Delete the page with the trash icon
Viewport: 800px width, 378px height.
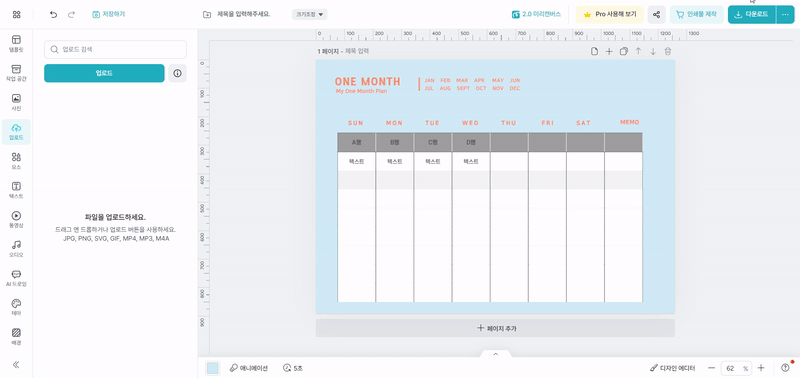click(x=668, y=51)
